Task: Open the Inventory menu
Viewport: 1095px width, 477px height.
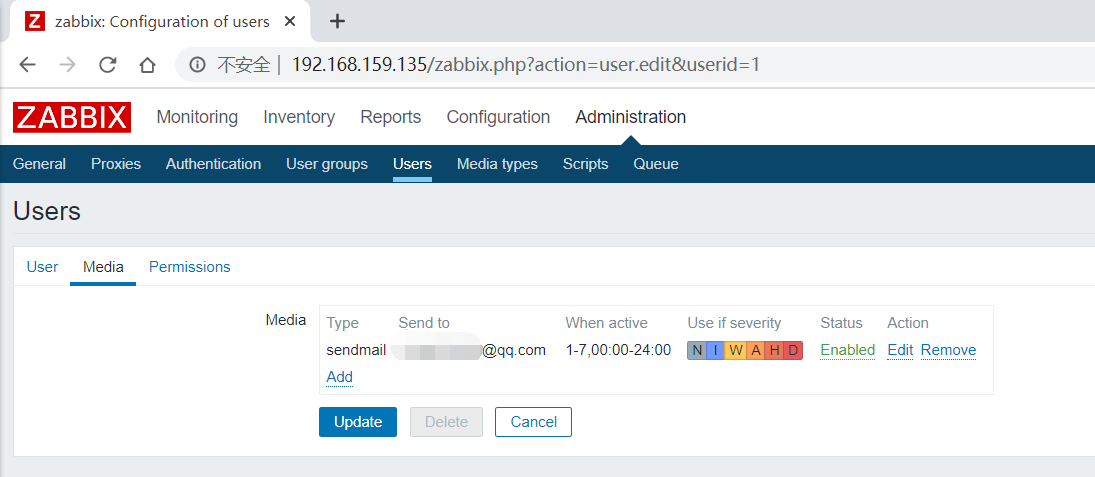Action: click(299, 117)
